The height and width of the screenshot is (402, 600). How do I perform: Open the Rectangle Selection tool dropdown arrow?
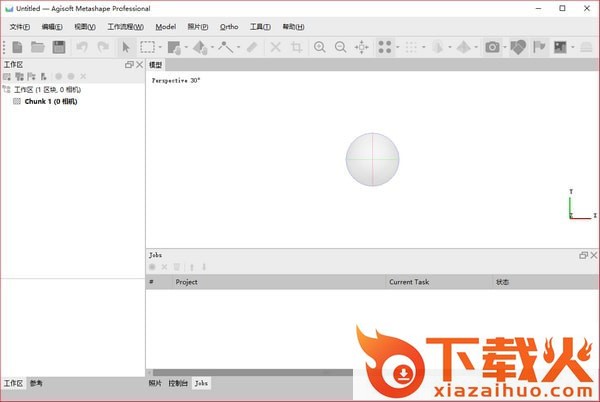[x=160, y=47]
